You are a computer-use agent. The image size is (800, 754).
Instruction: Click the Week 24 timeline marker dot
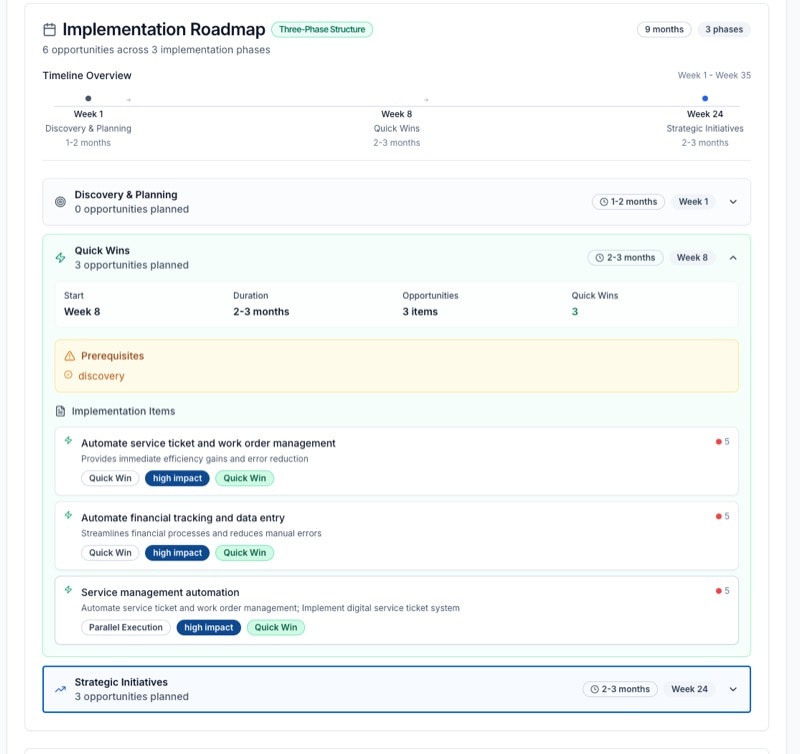705,98
